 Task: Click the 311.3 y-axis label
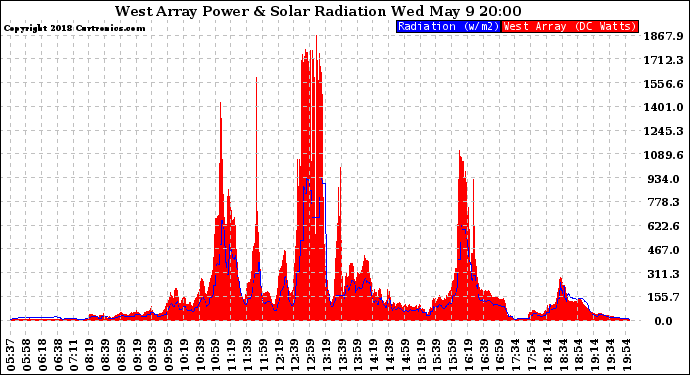[664, 274]
